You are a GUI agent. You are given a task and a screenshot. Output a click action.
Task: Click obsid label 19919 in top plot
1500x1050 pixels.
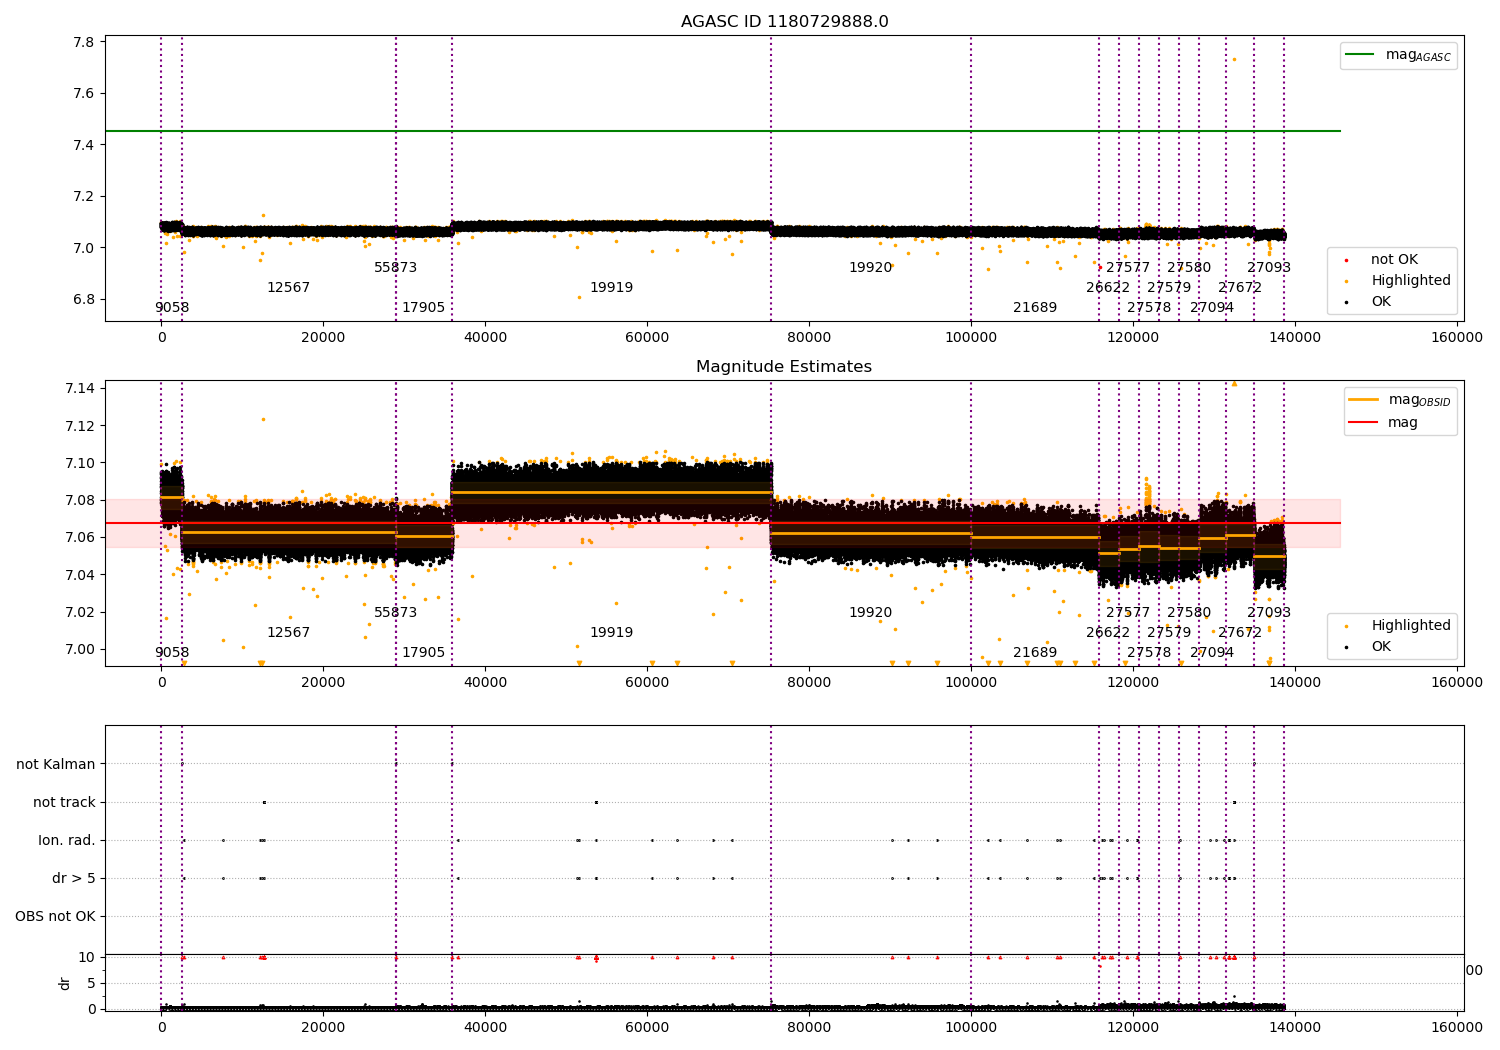(611, 288)
